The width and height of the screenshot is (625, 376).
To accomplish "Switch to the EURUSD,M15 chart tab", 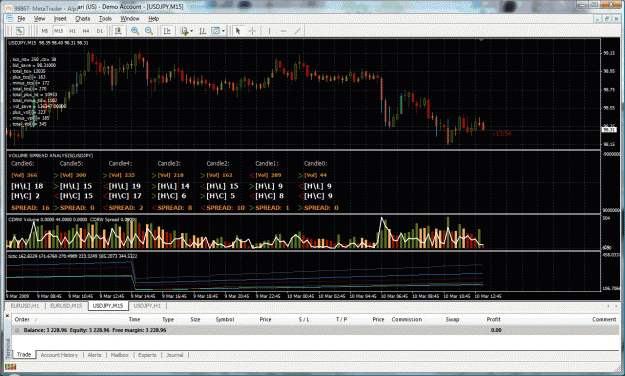I will pos(66,306).
